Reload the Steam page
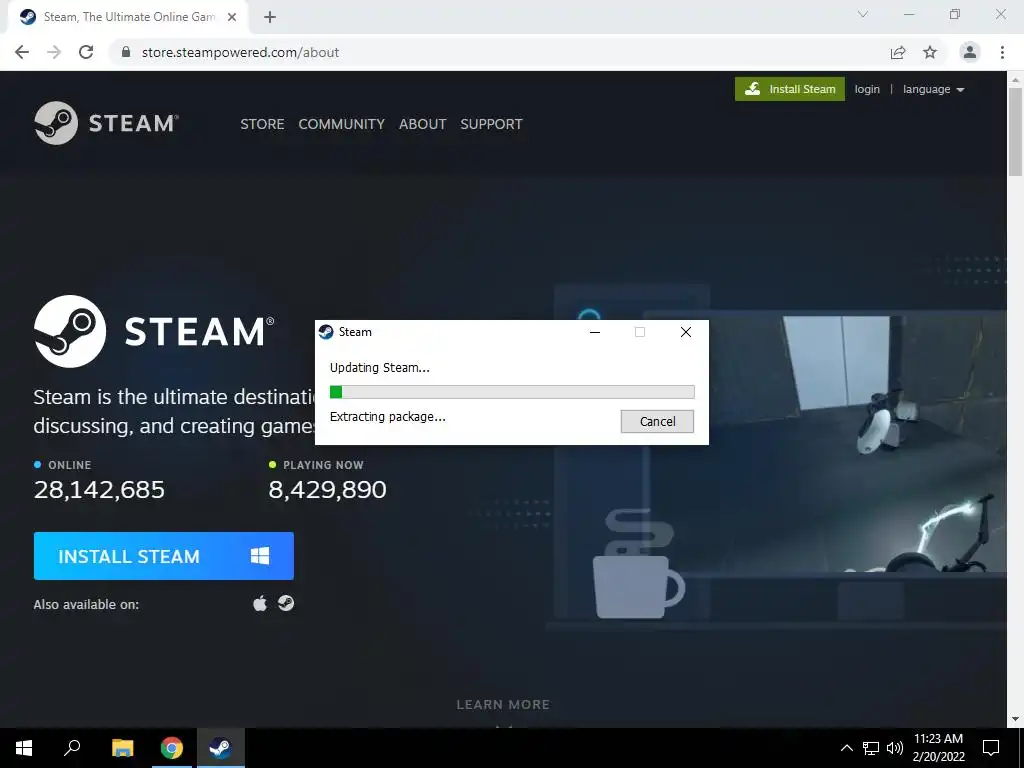Screen dimensions: 1024x768 (x=86, y=52)
